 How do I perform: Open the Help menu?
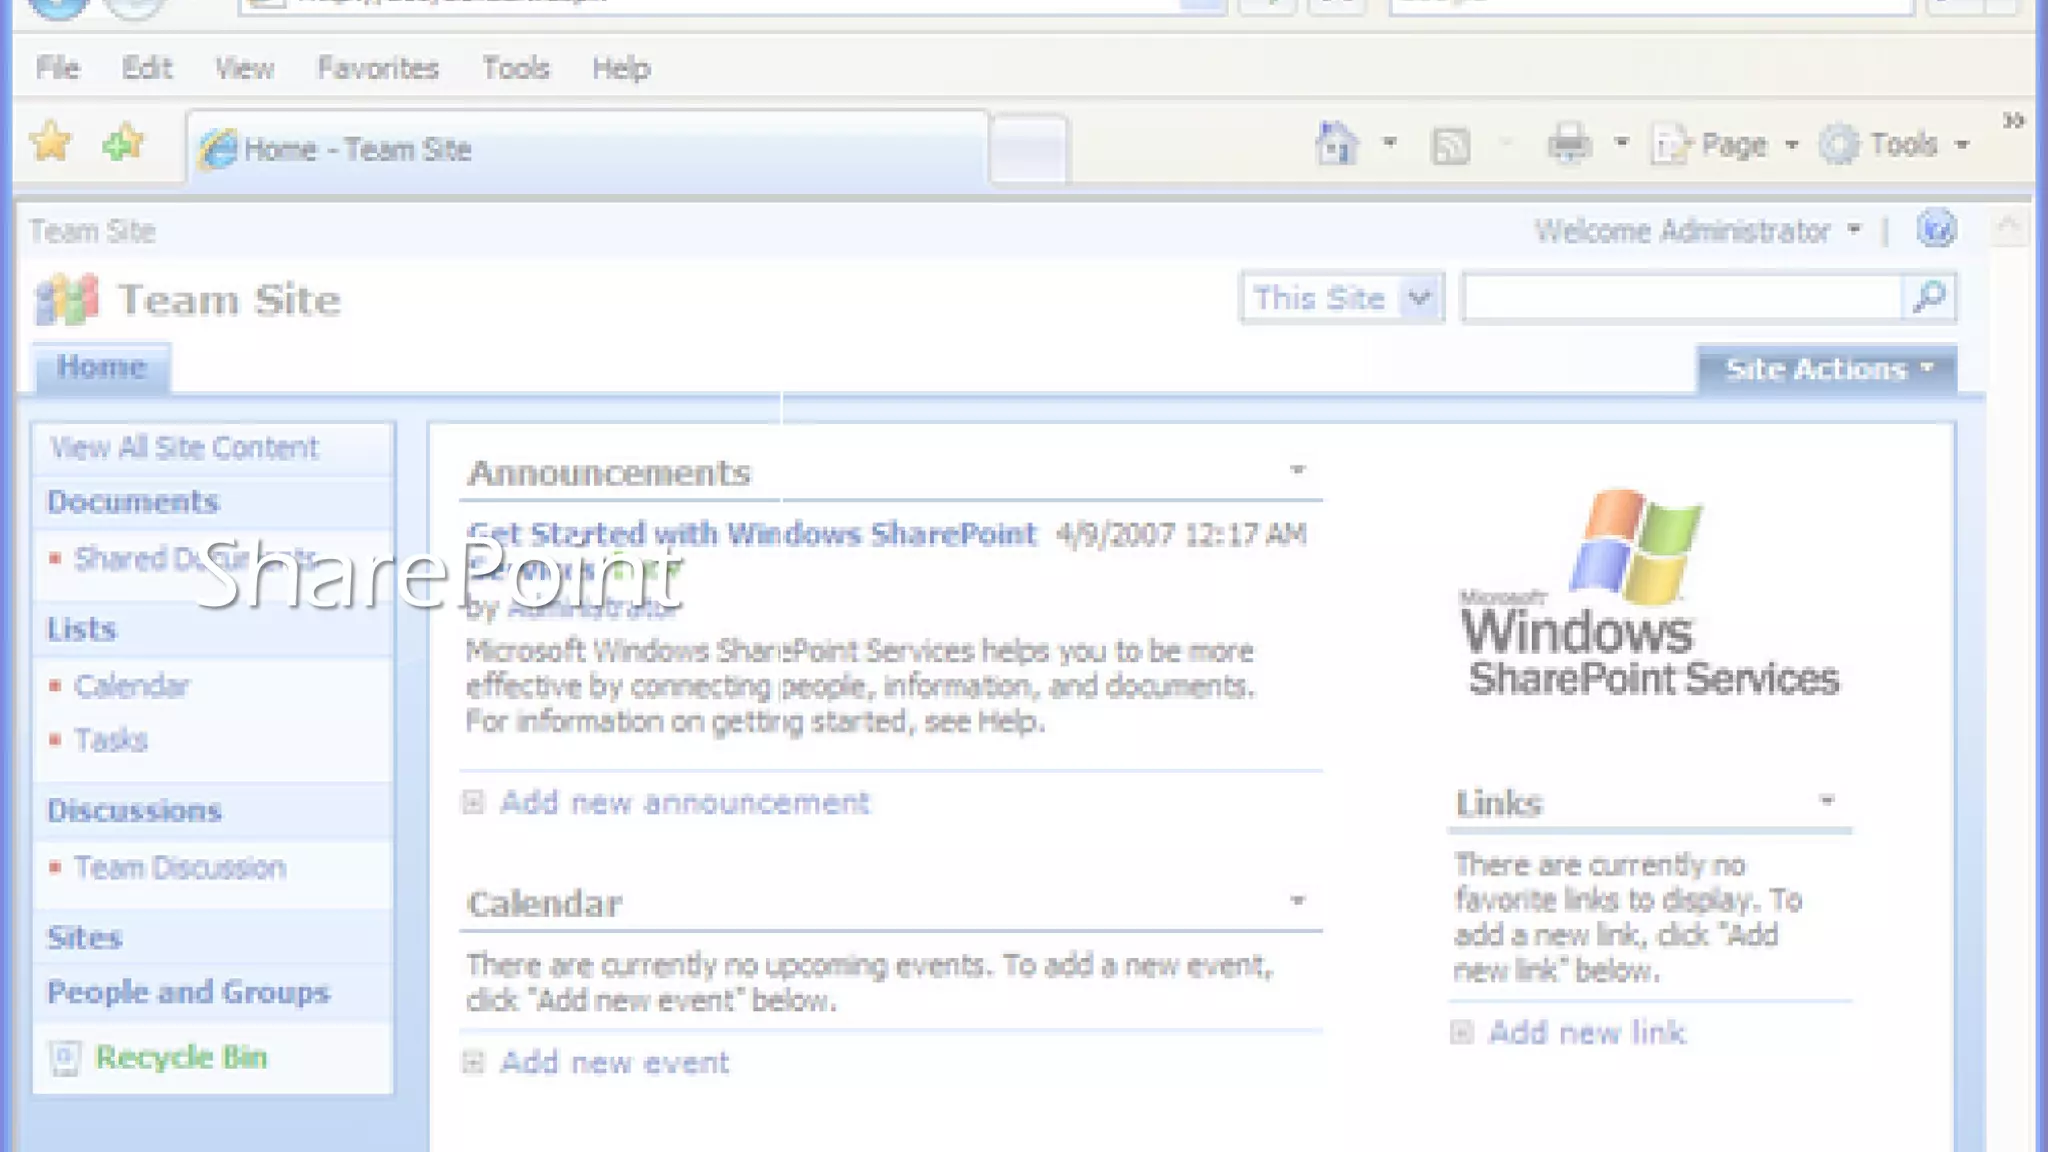pyautogui.click(x=621, y=68)
